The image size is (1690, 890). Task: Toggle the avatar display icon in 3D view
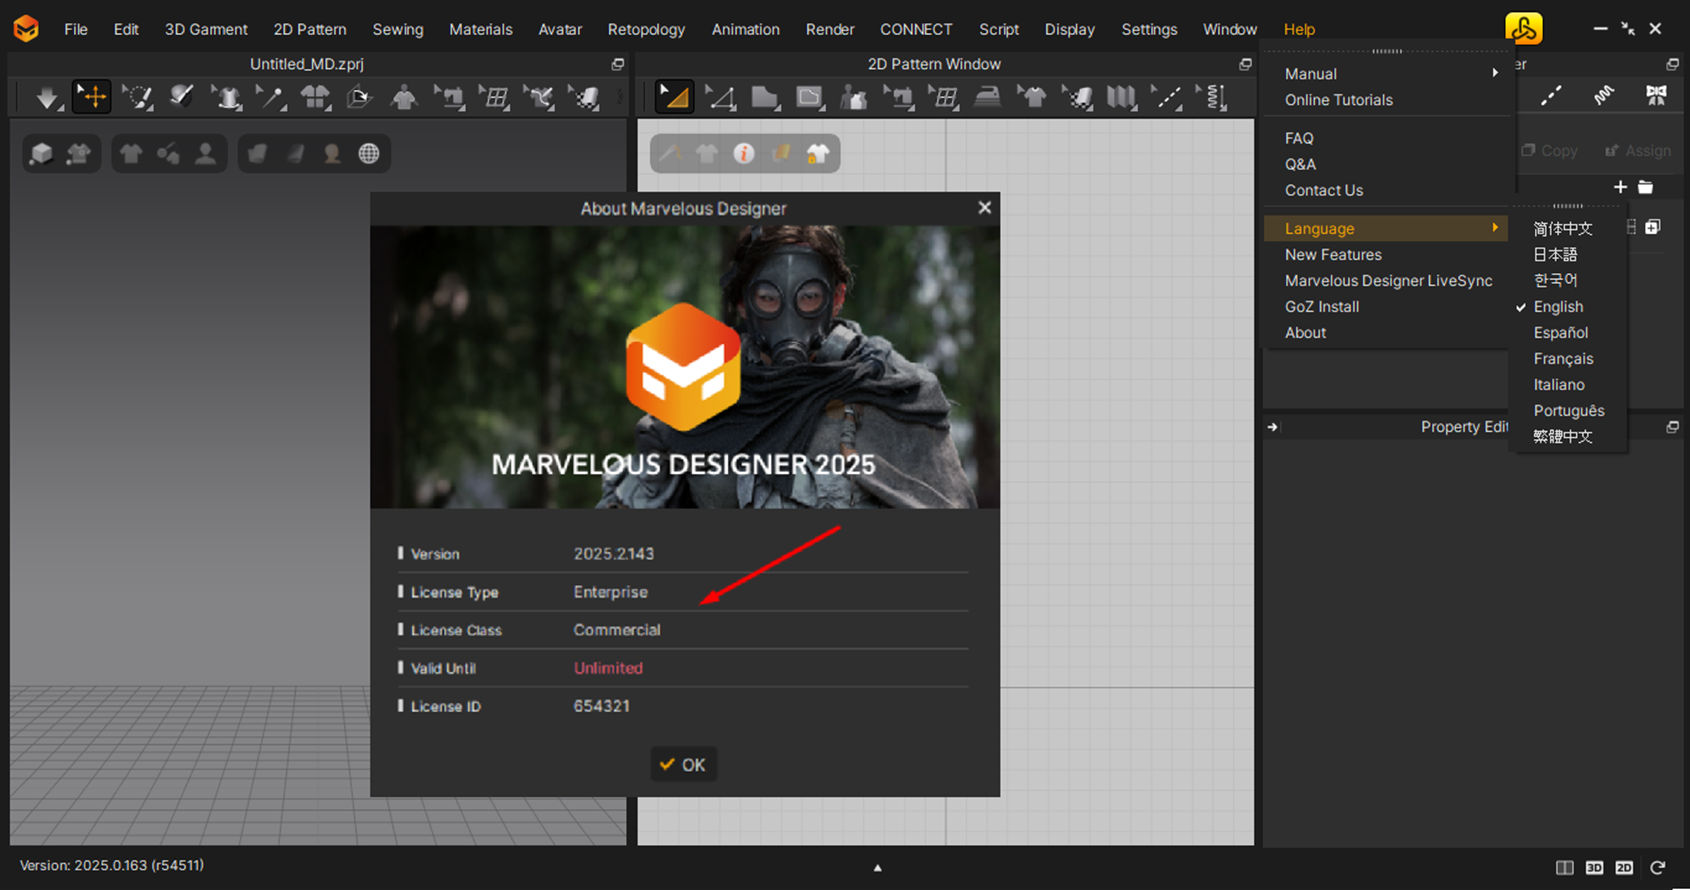(205, 153)
